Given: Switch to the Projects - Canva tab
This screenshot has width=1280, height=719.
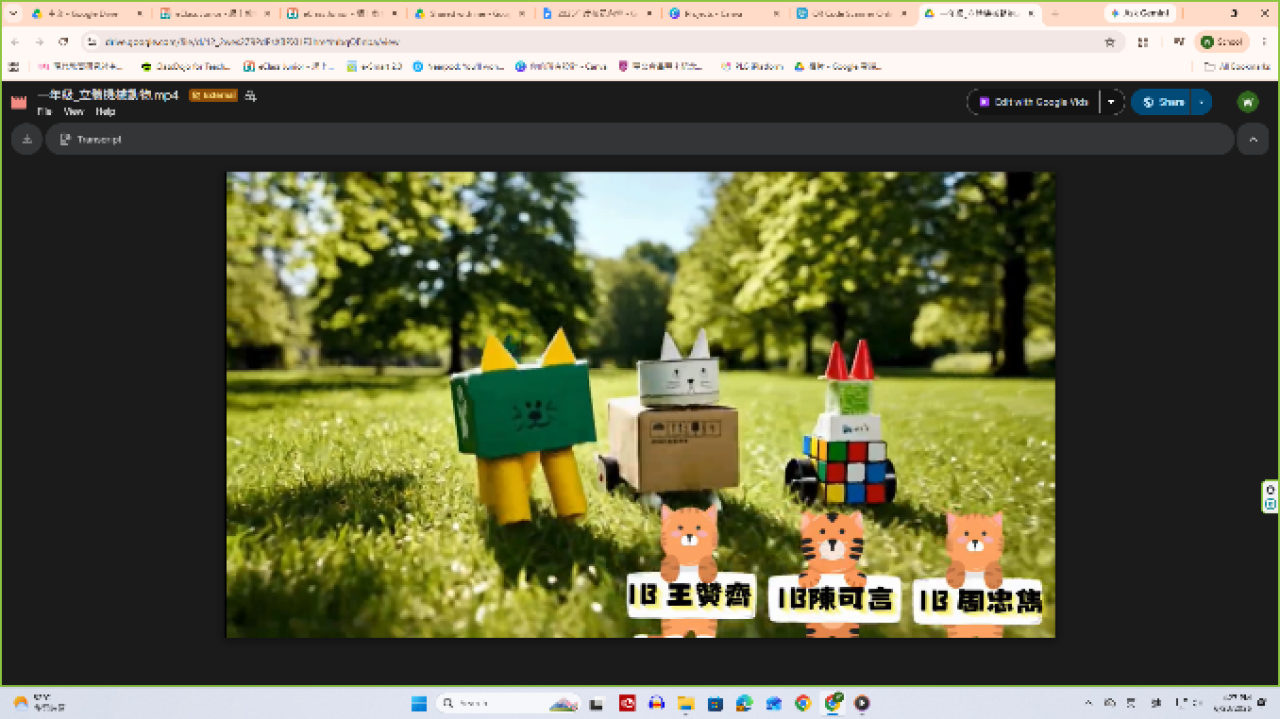Looking at the screenshot, I should point(725,14).
